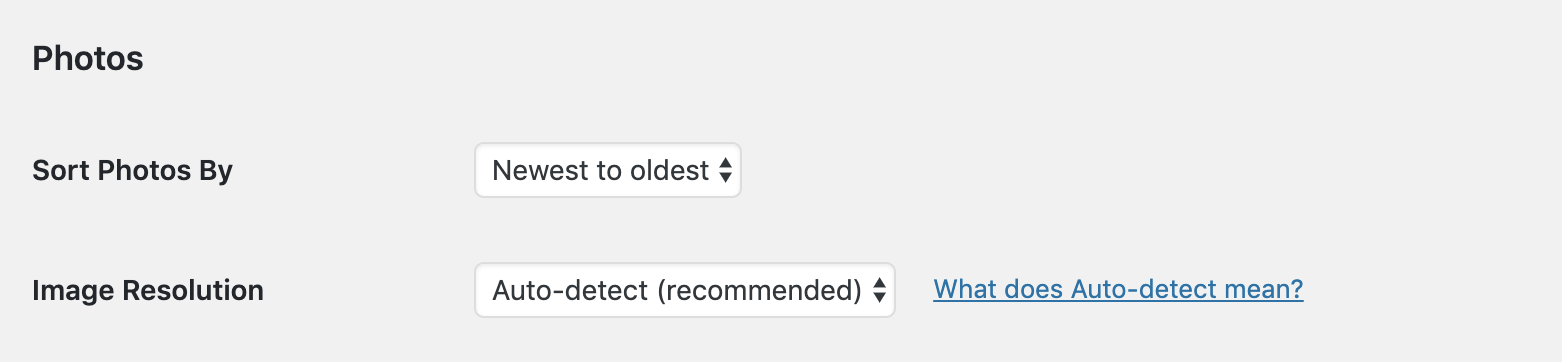Select the 'Auto-detect (recommended)' value text
This screenshot has height=362, width=1562.
pyautogui.click(x=677, y=291)
